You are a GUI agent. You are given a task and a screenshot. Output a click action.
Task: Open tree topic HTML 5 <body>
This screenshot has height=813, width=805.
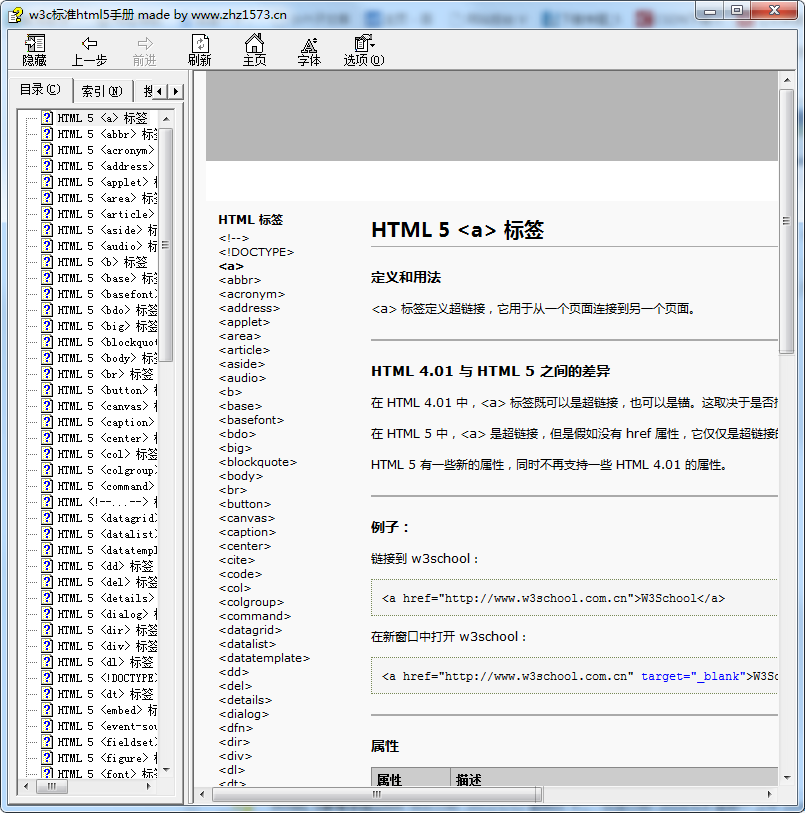106,358
